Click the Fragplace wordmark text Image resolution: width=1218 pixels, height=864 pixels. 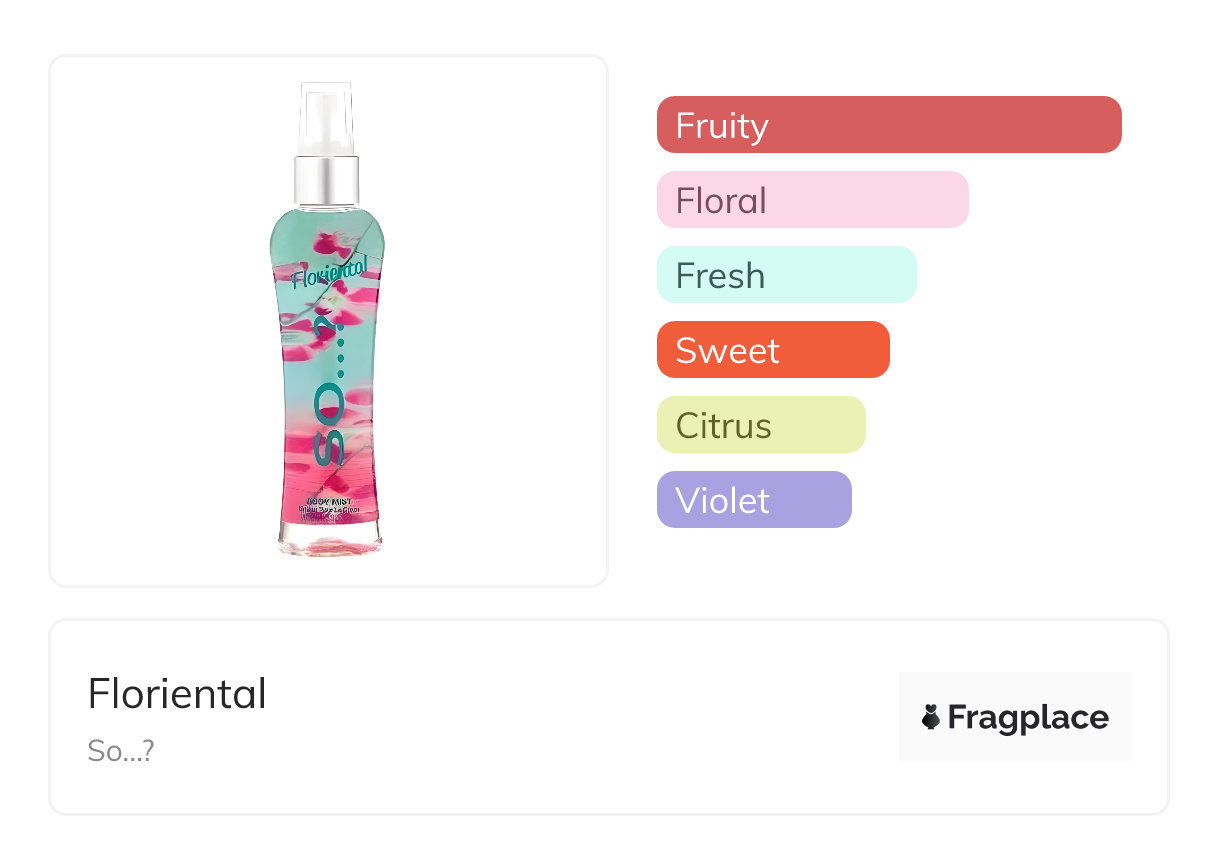(1028, 717)
